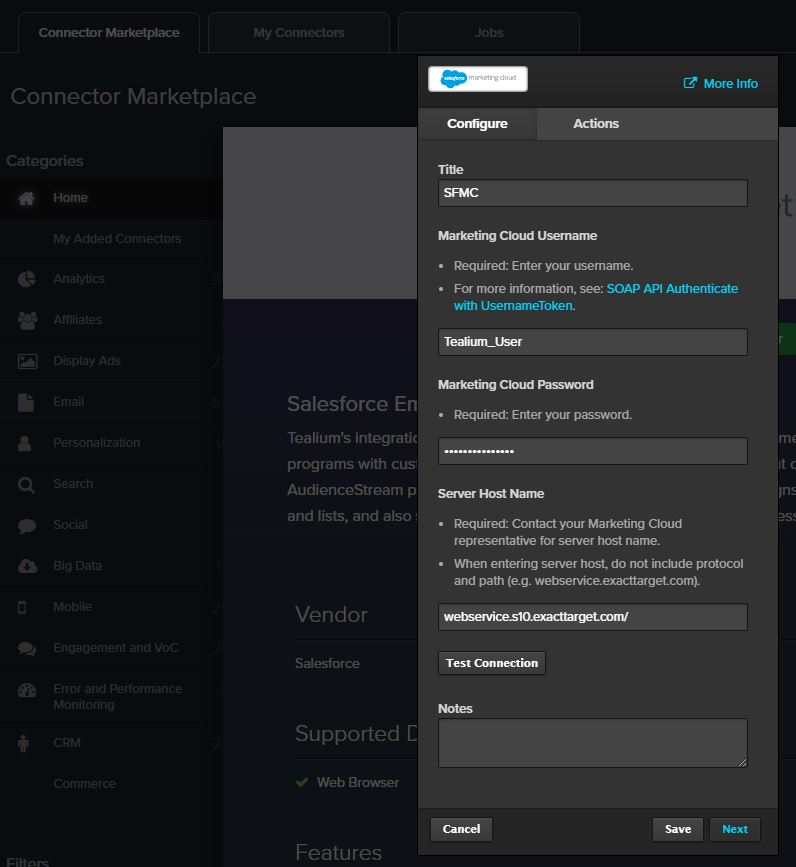Open the Jobs tab
This screenshot has height=867, width=796.
[x=488, y=32]
